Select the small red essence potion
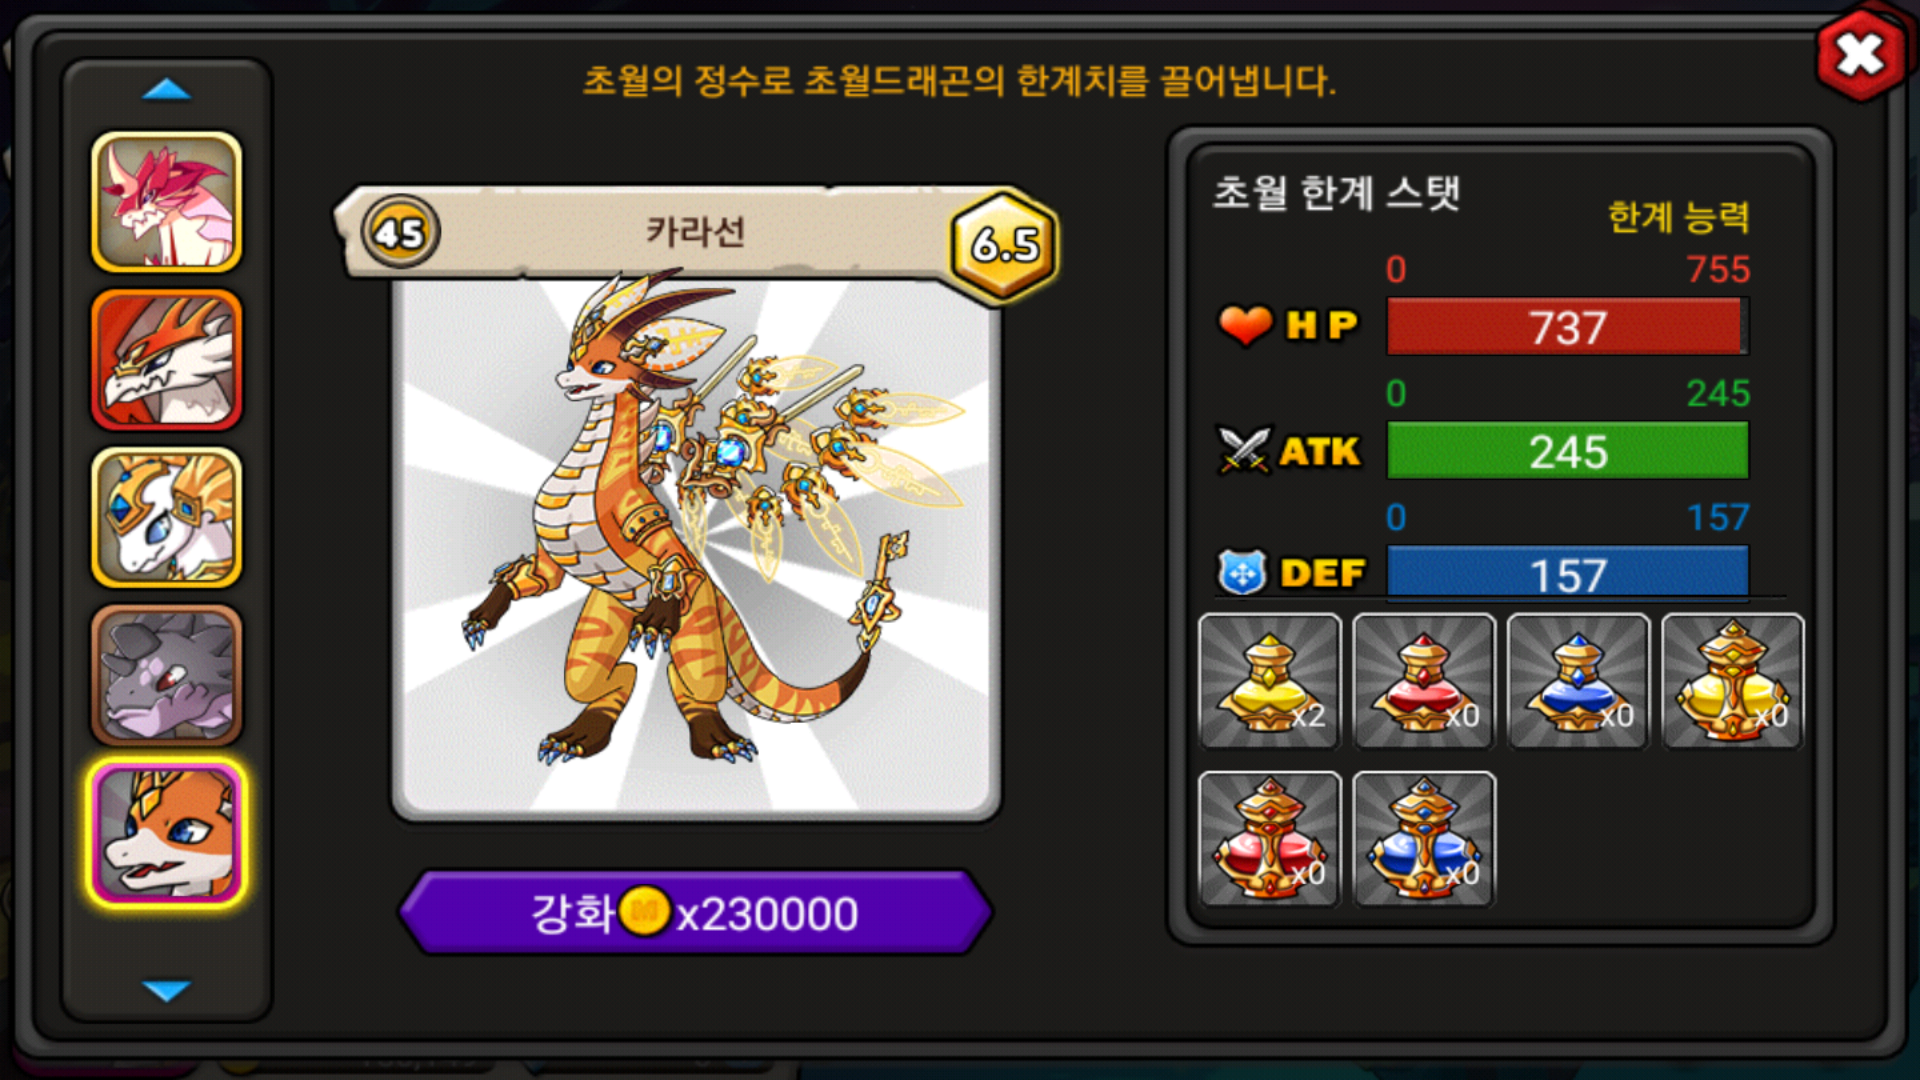The height and width of the screenshot is (1080, 1920). [1424, 681]
